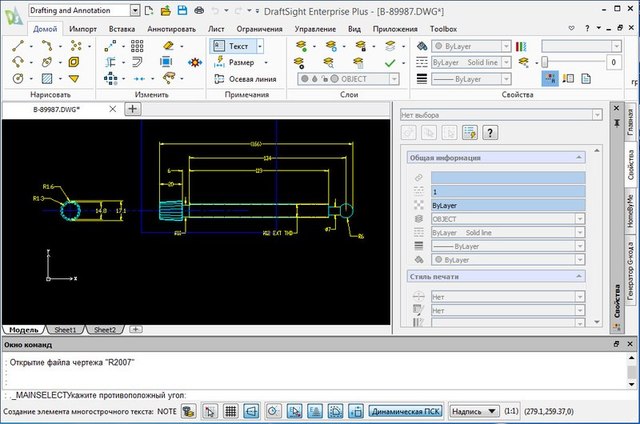Toggle snap mode button in status bar
The image size is (640, 424).
coord(210,411)
